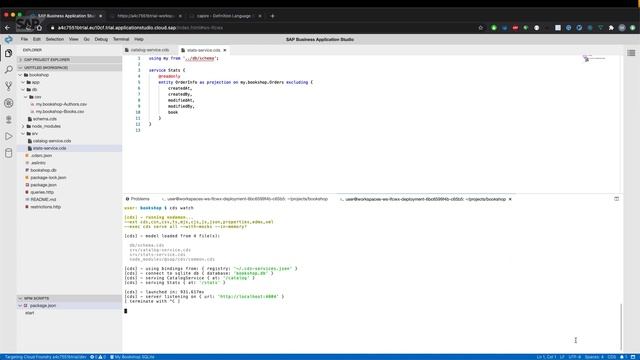This screenshot has width=640, height=360.
Task: Click the localhost server URL in terminal
Action: pos(248,297)
